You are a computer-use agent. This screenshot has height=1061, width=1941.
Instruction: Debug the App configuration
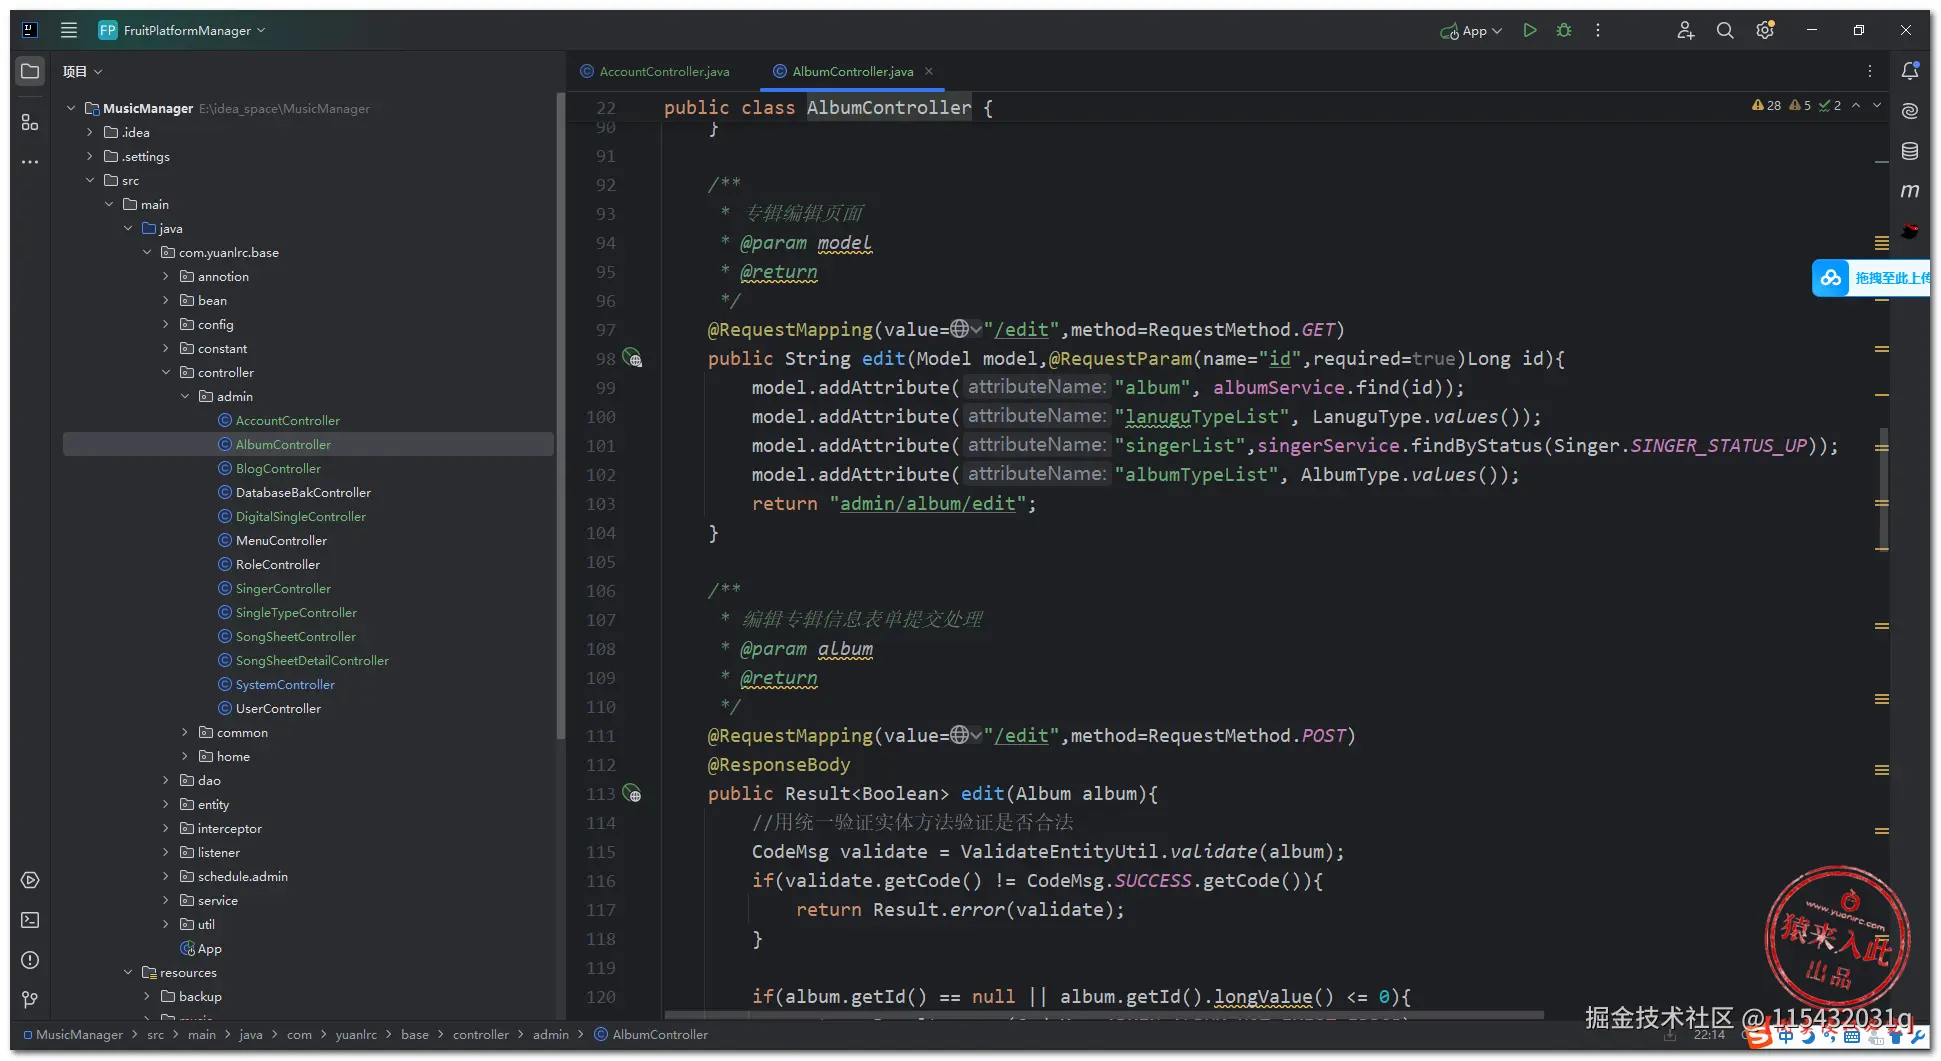(1564, 30)
